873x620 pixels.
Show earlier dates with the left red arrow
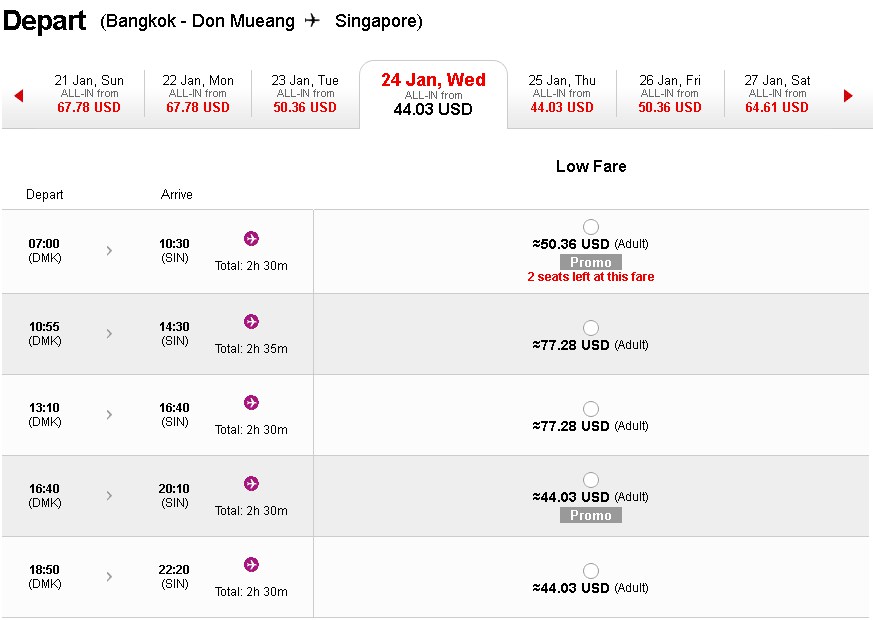click(x=19, y=96)
